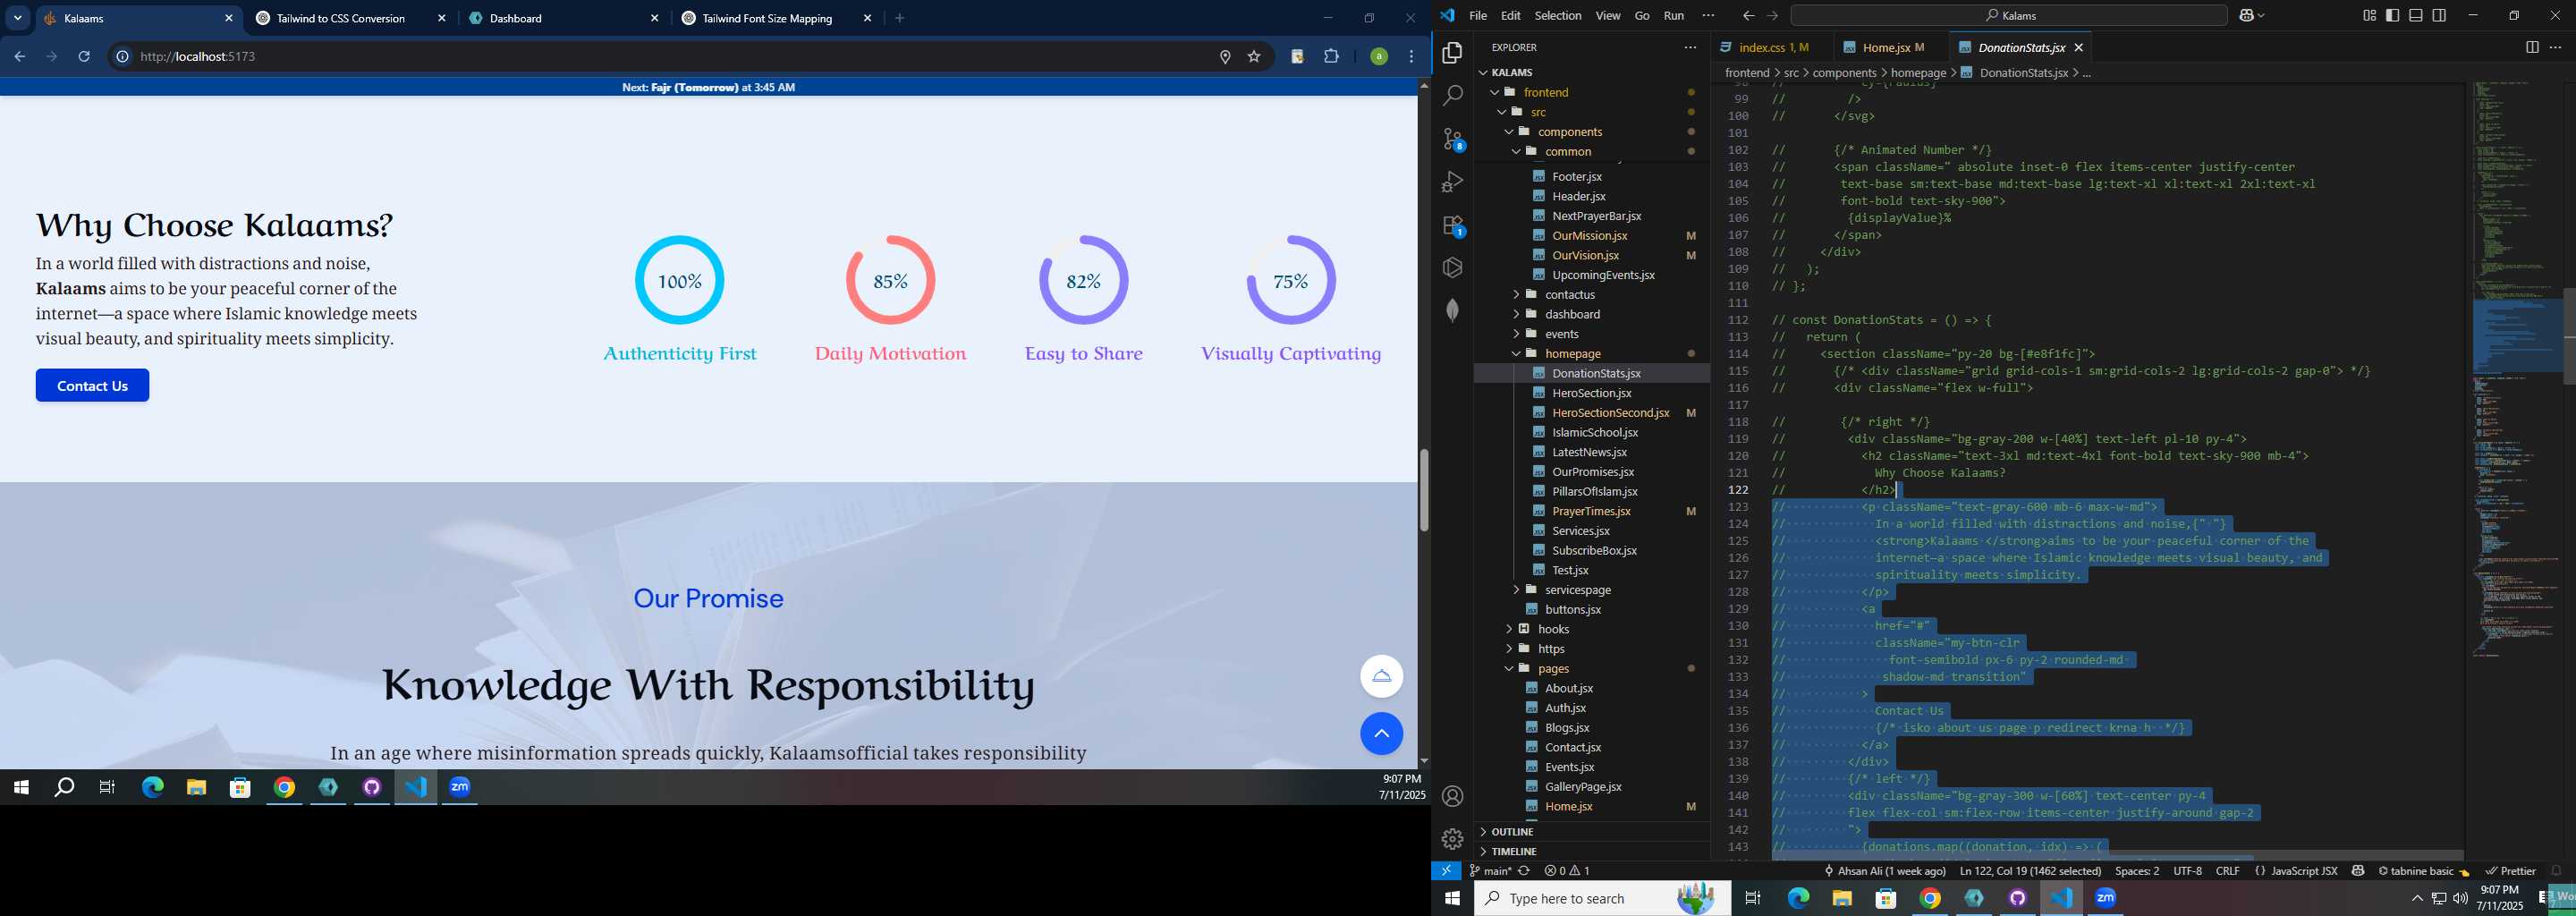Viewport: 2576px width, 916px height.
Task: Open the Run menu
Action: tap(1674, 15)
